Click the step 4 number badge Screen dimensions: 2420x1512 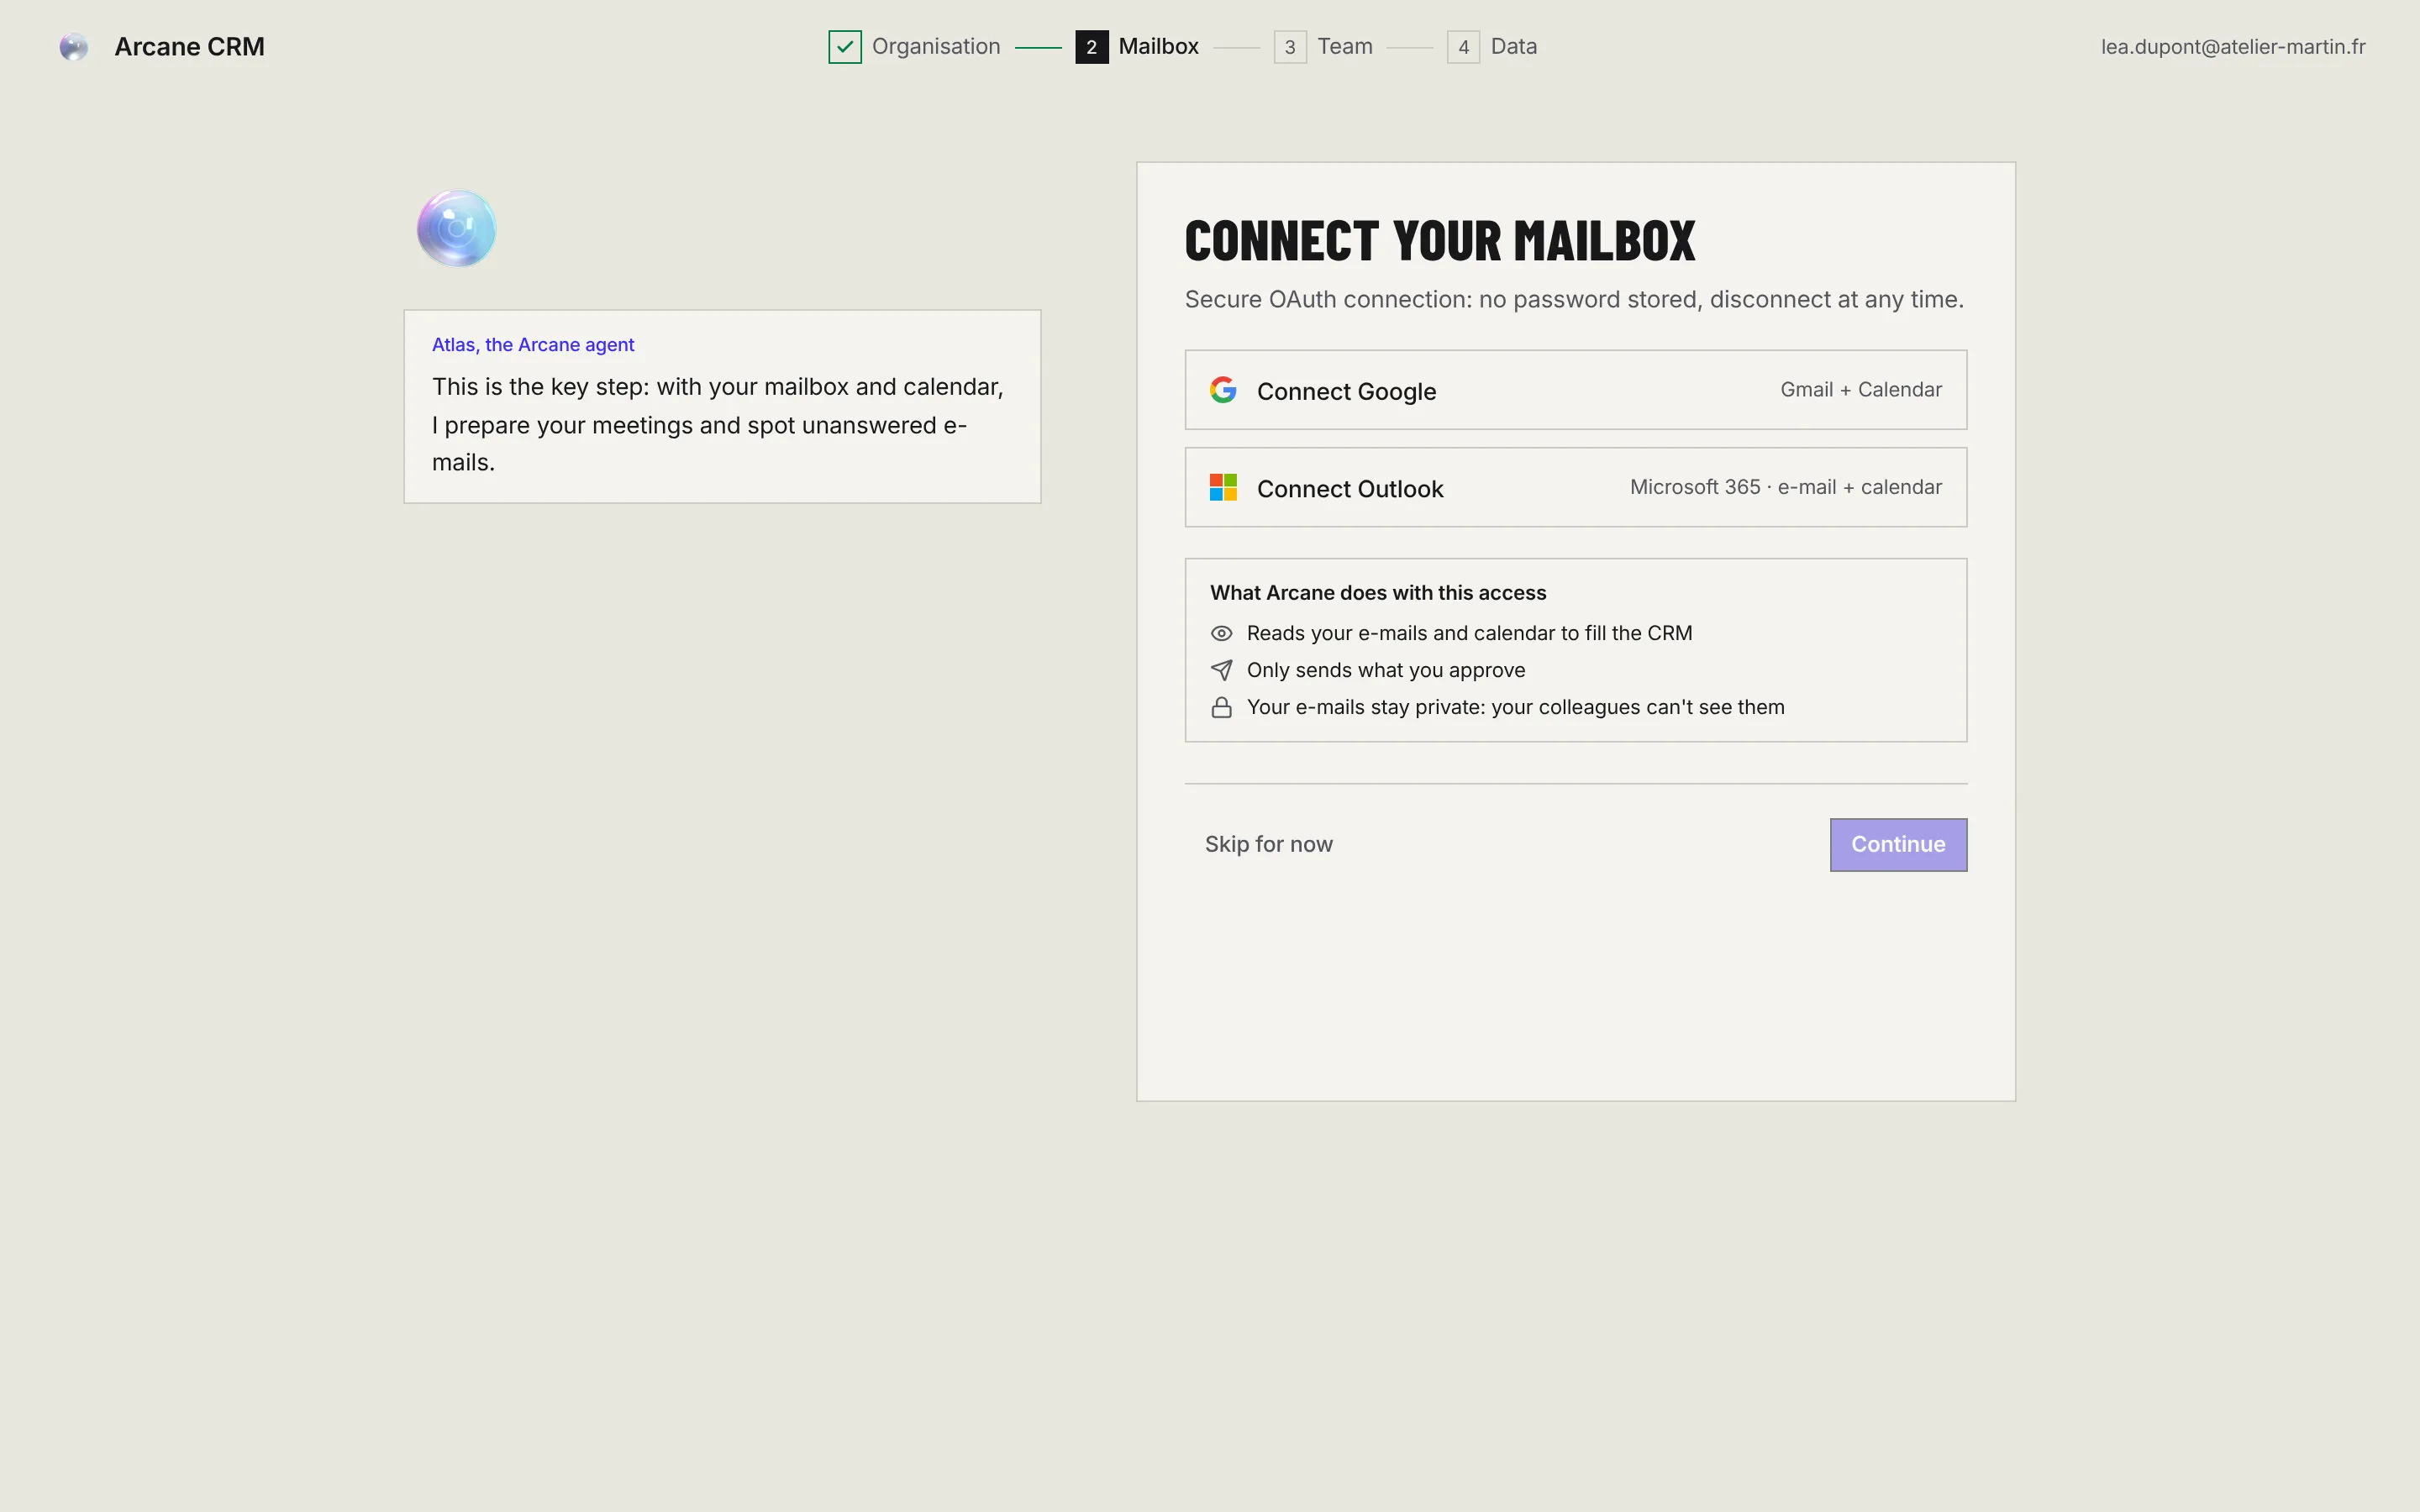[x=1463, y=47]
